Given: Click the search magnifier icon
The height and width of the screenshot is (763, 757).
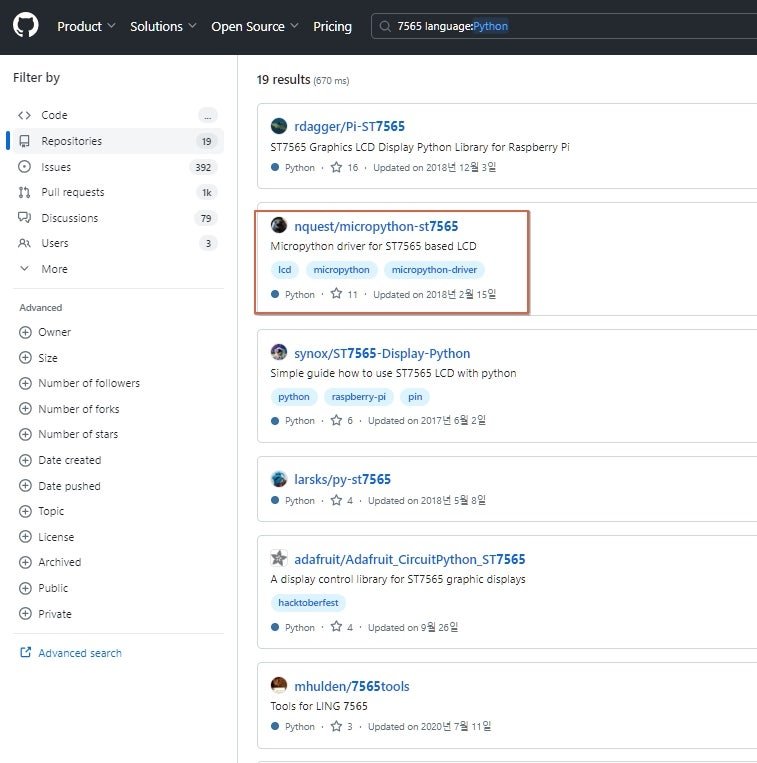Looking at the screenshot, I should [385, 26].
